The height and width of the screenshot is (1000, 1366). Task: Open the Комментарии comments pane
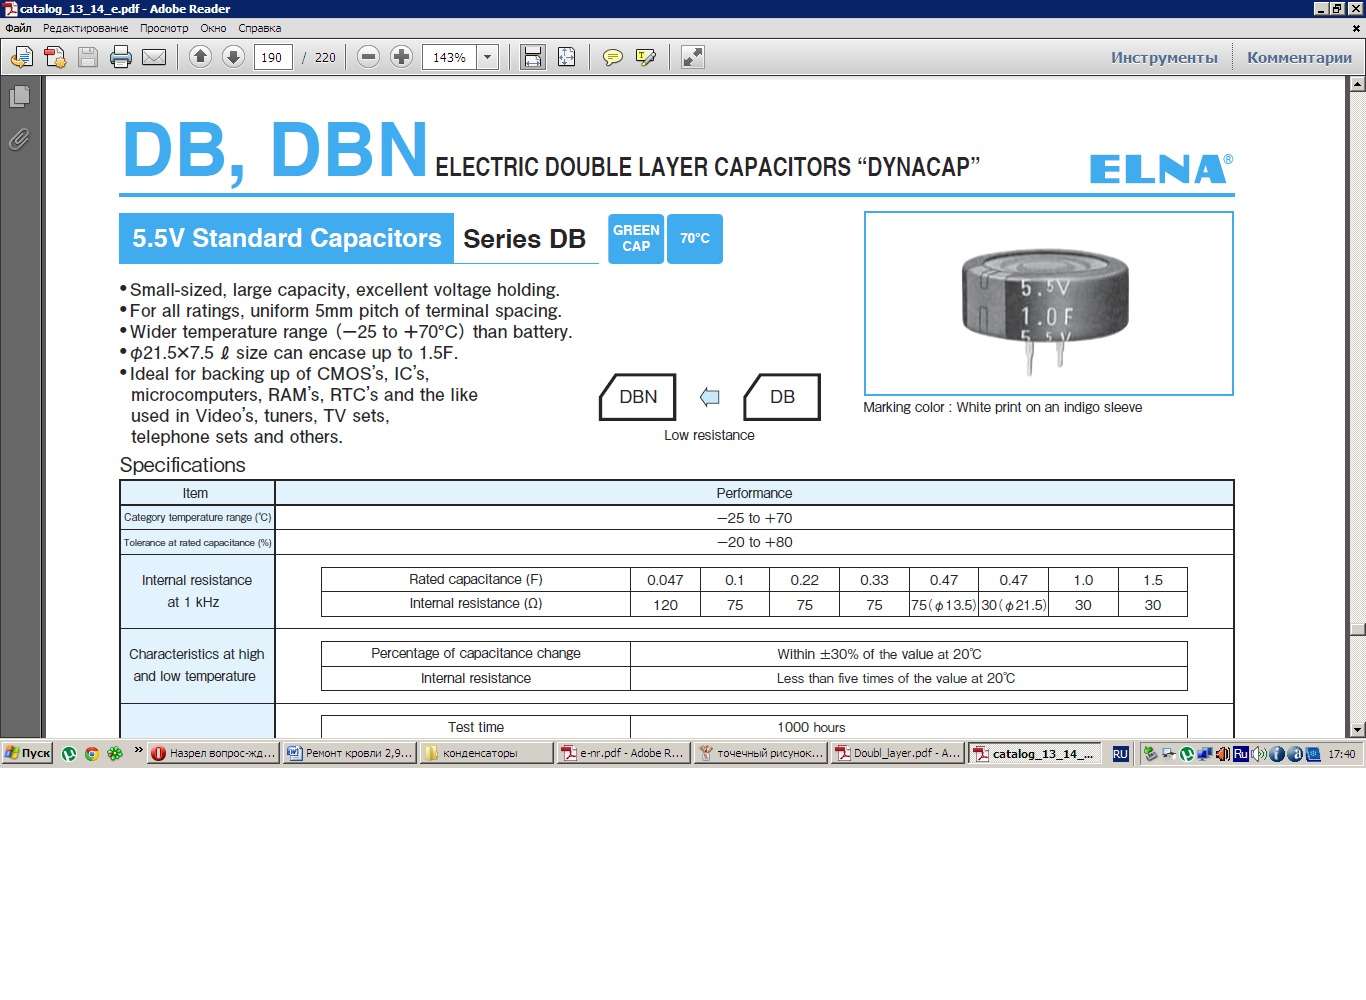1299,57
